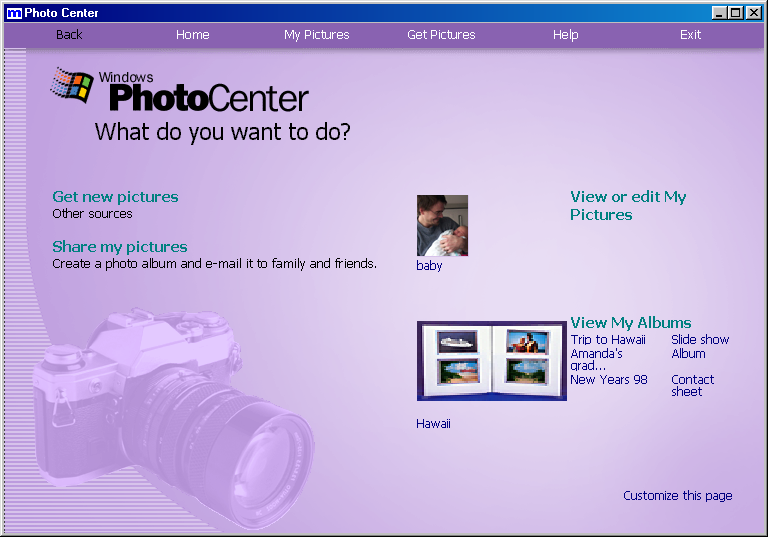Select the Trip to Hawaii album

[608, 340]
